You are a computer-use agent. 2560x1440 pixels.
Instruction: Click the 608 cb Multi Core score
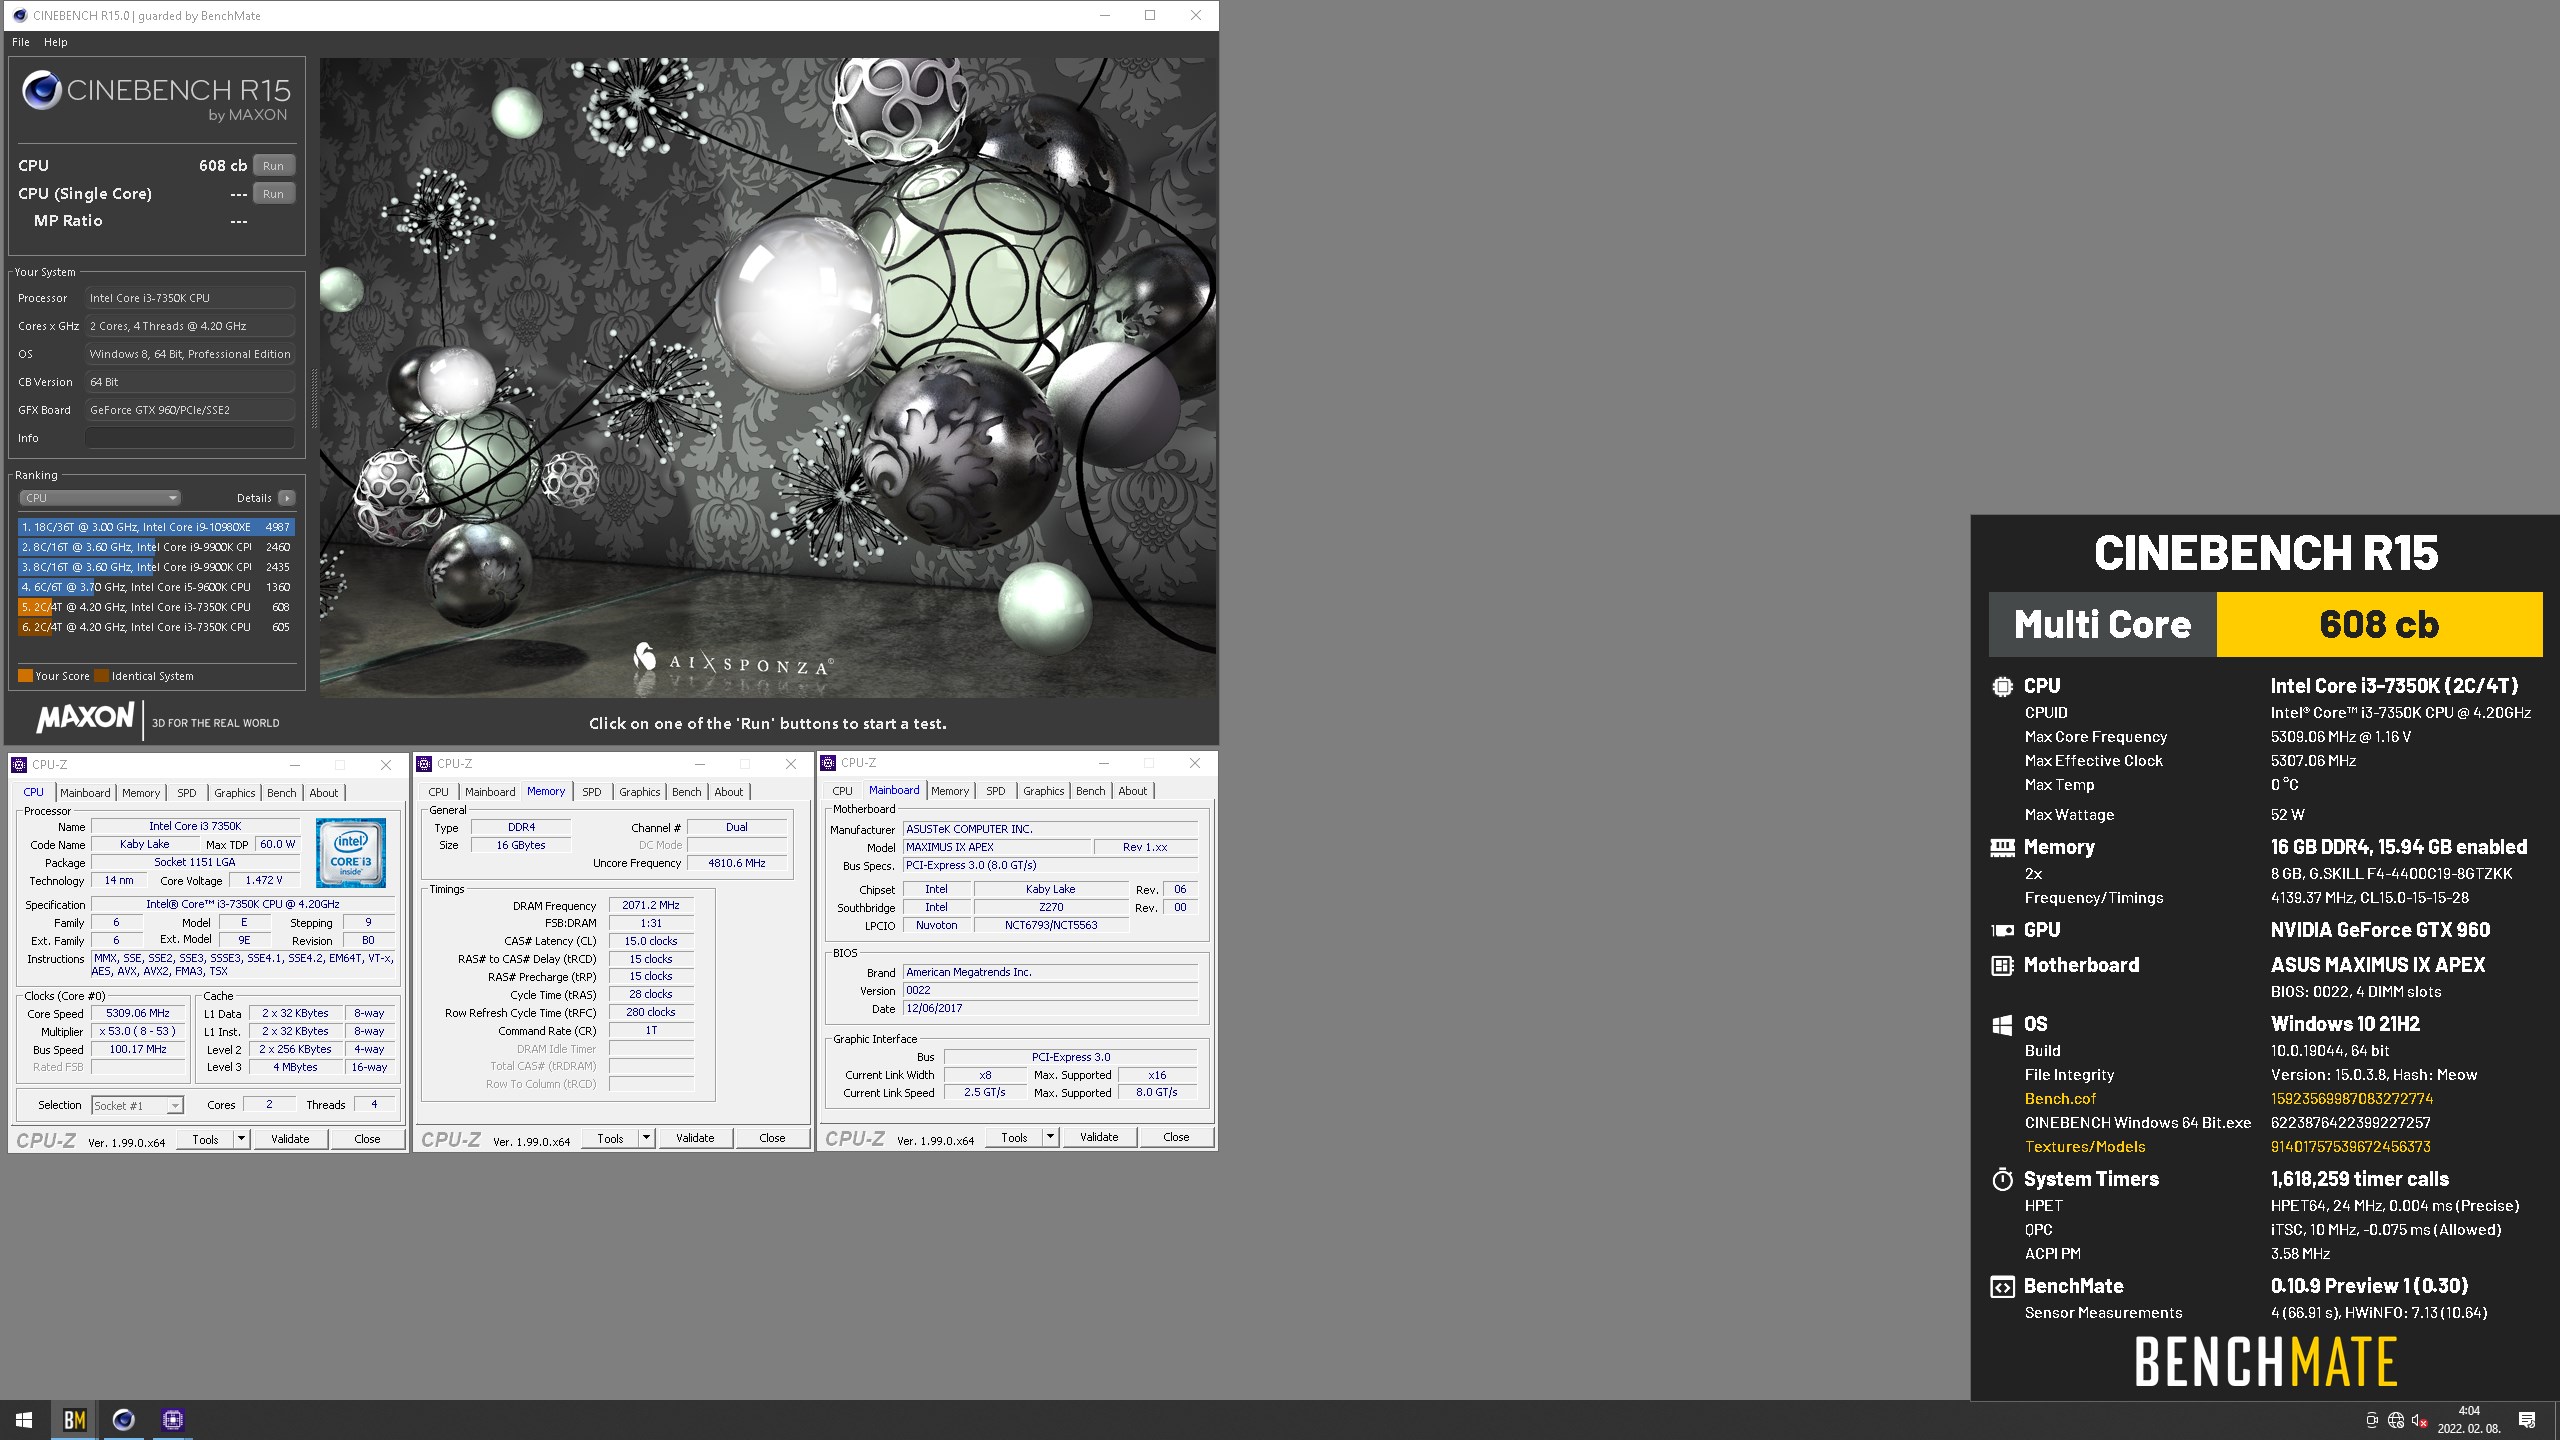pyautogui.click(x=2379, y=625)
